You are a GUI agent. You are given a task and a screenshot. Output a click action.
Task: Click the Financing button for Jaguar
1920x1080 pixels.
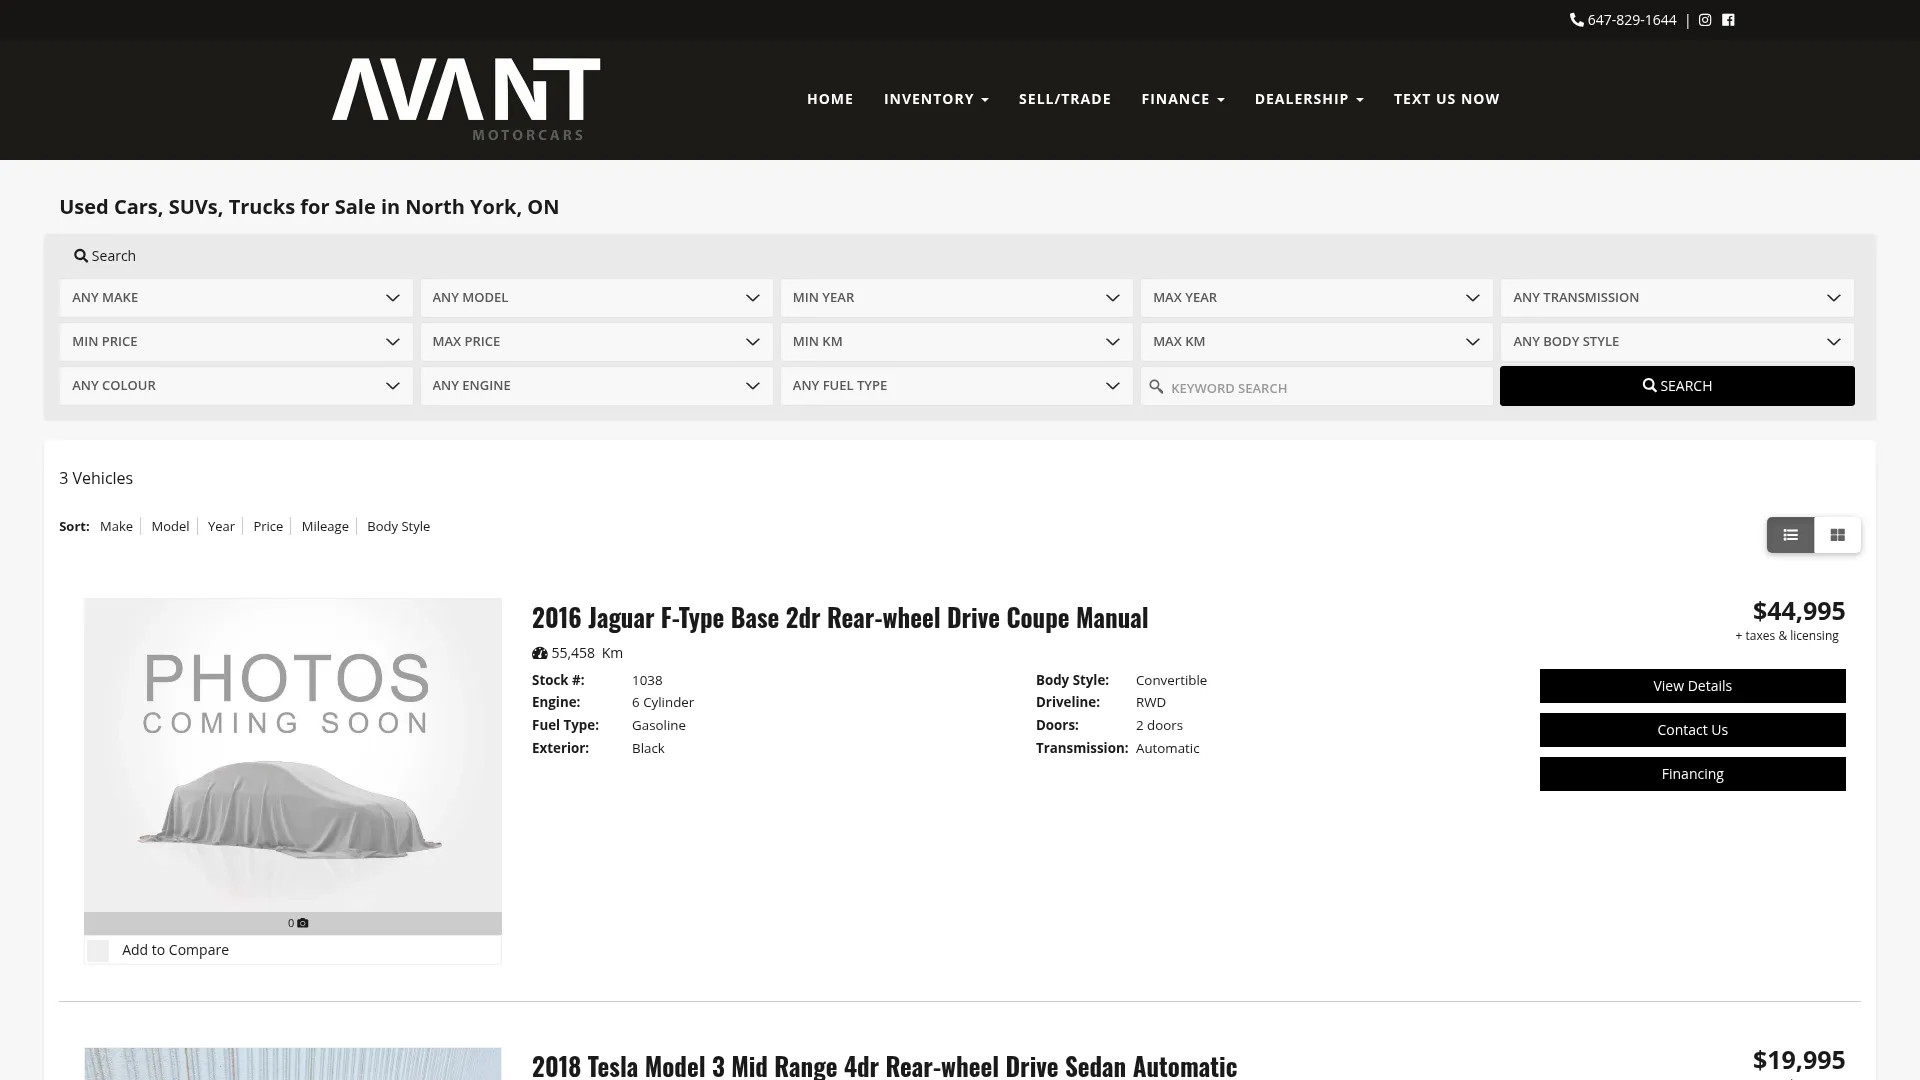click(x=1692, y=774)
